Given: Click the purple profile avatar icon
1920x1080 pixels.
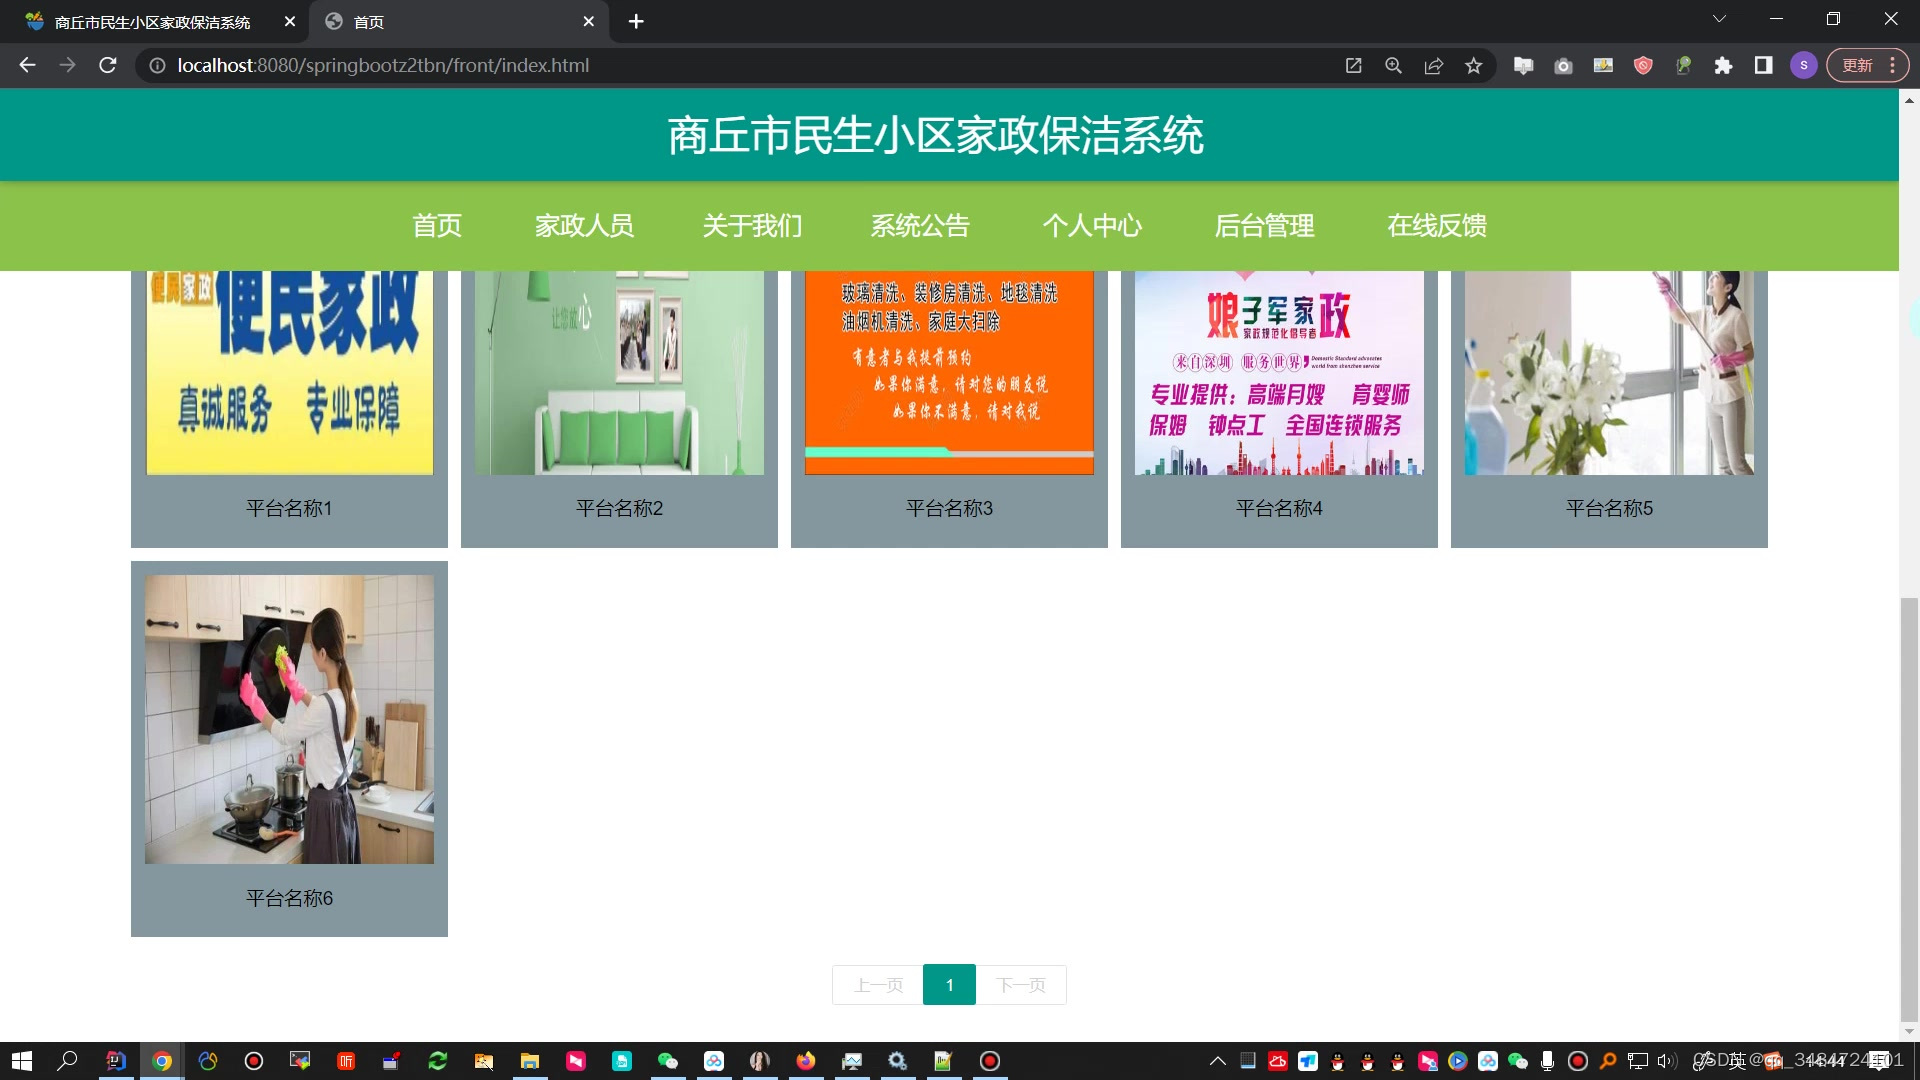Looking at the screenshot, I should pos(1803,66).
